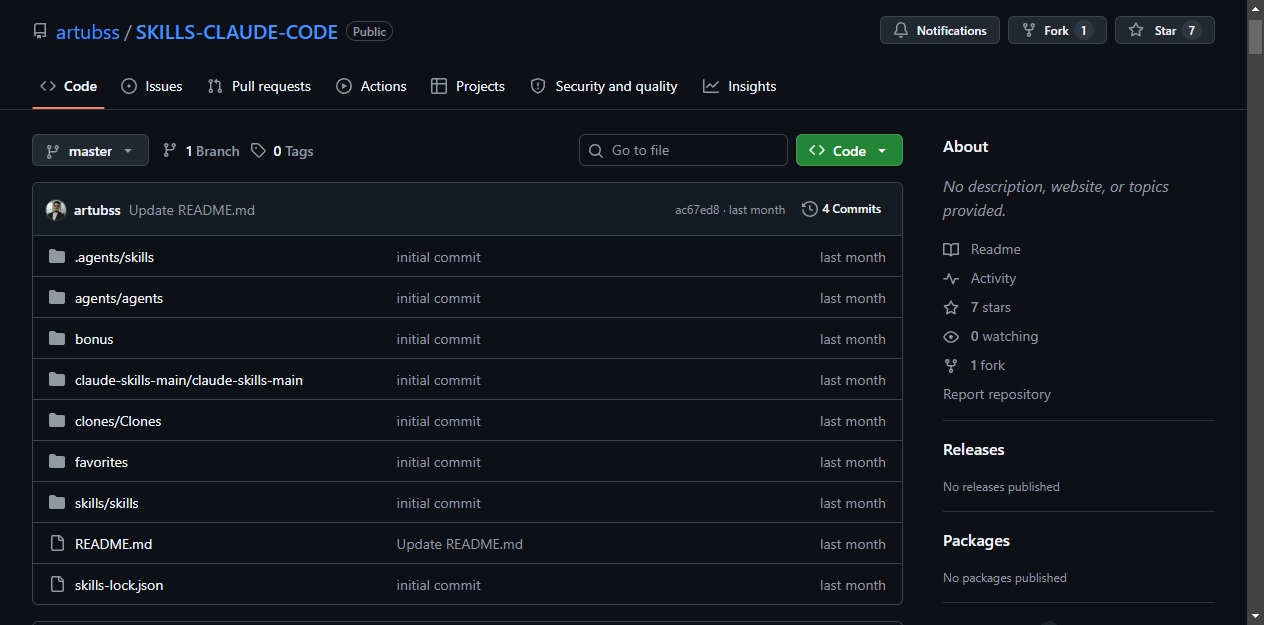Open the Releases heading link
The width and height of the screenshot is (1264, 625).
pyautogui.click(x=974, y=449)
